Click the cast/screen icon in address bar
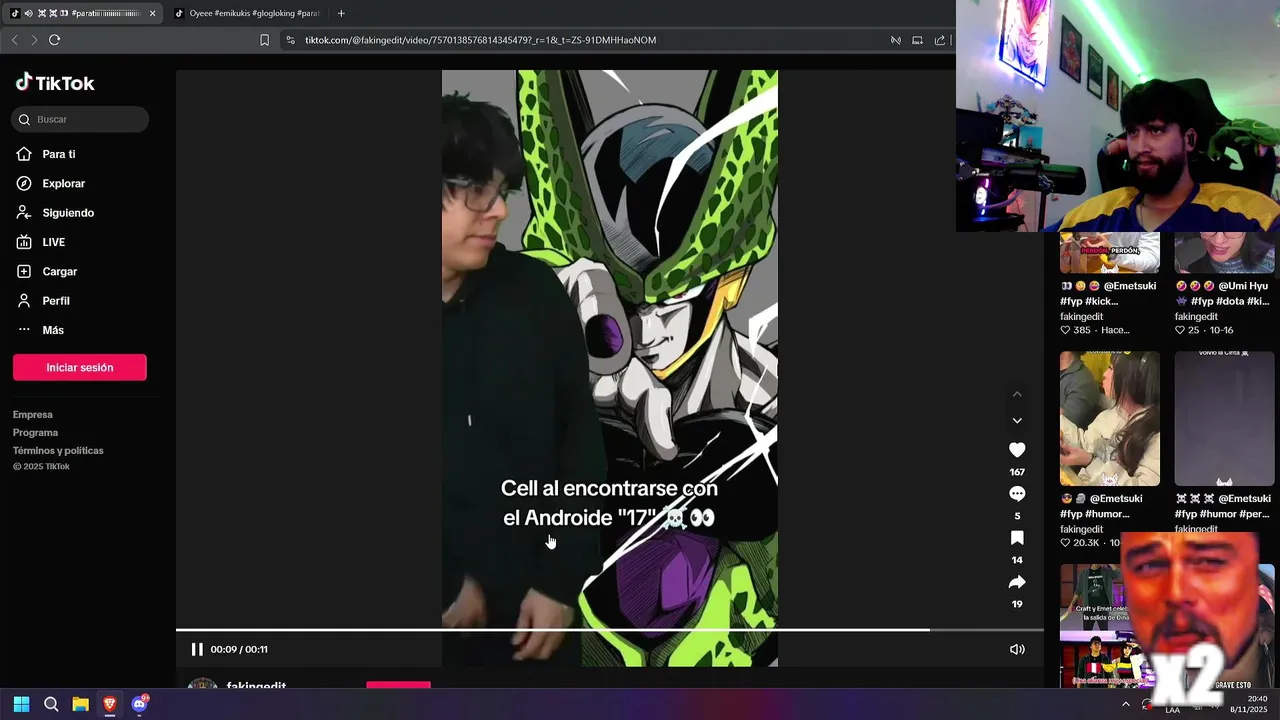1280x720 pixels. pos(917,40)
